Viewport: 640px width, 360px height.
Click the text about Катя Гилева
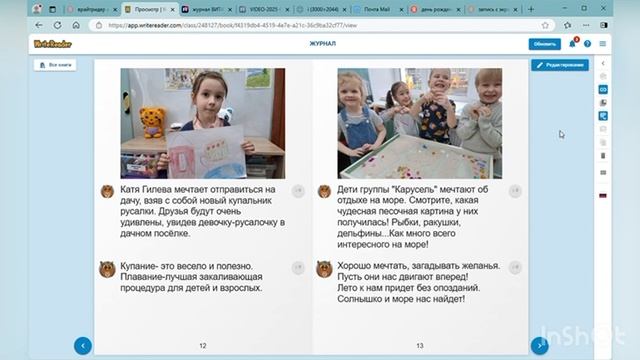point(202,211)
